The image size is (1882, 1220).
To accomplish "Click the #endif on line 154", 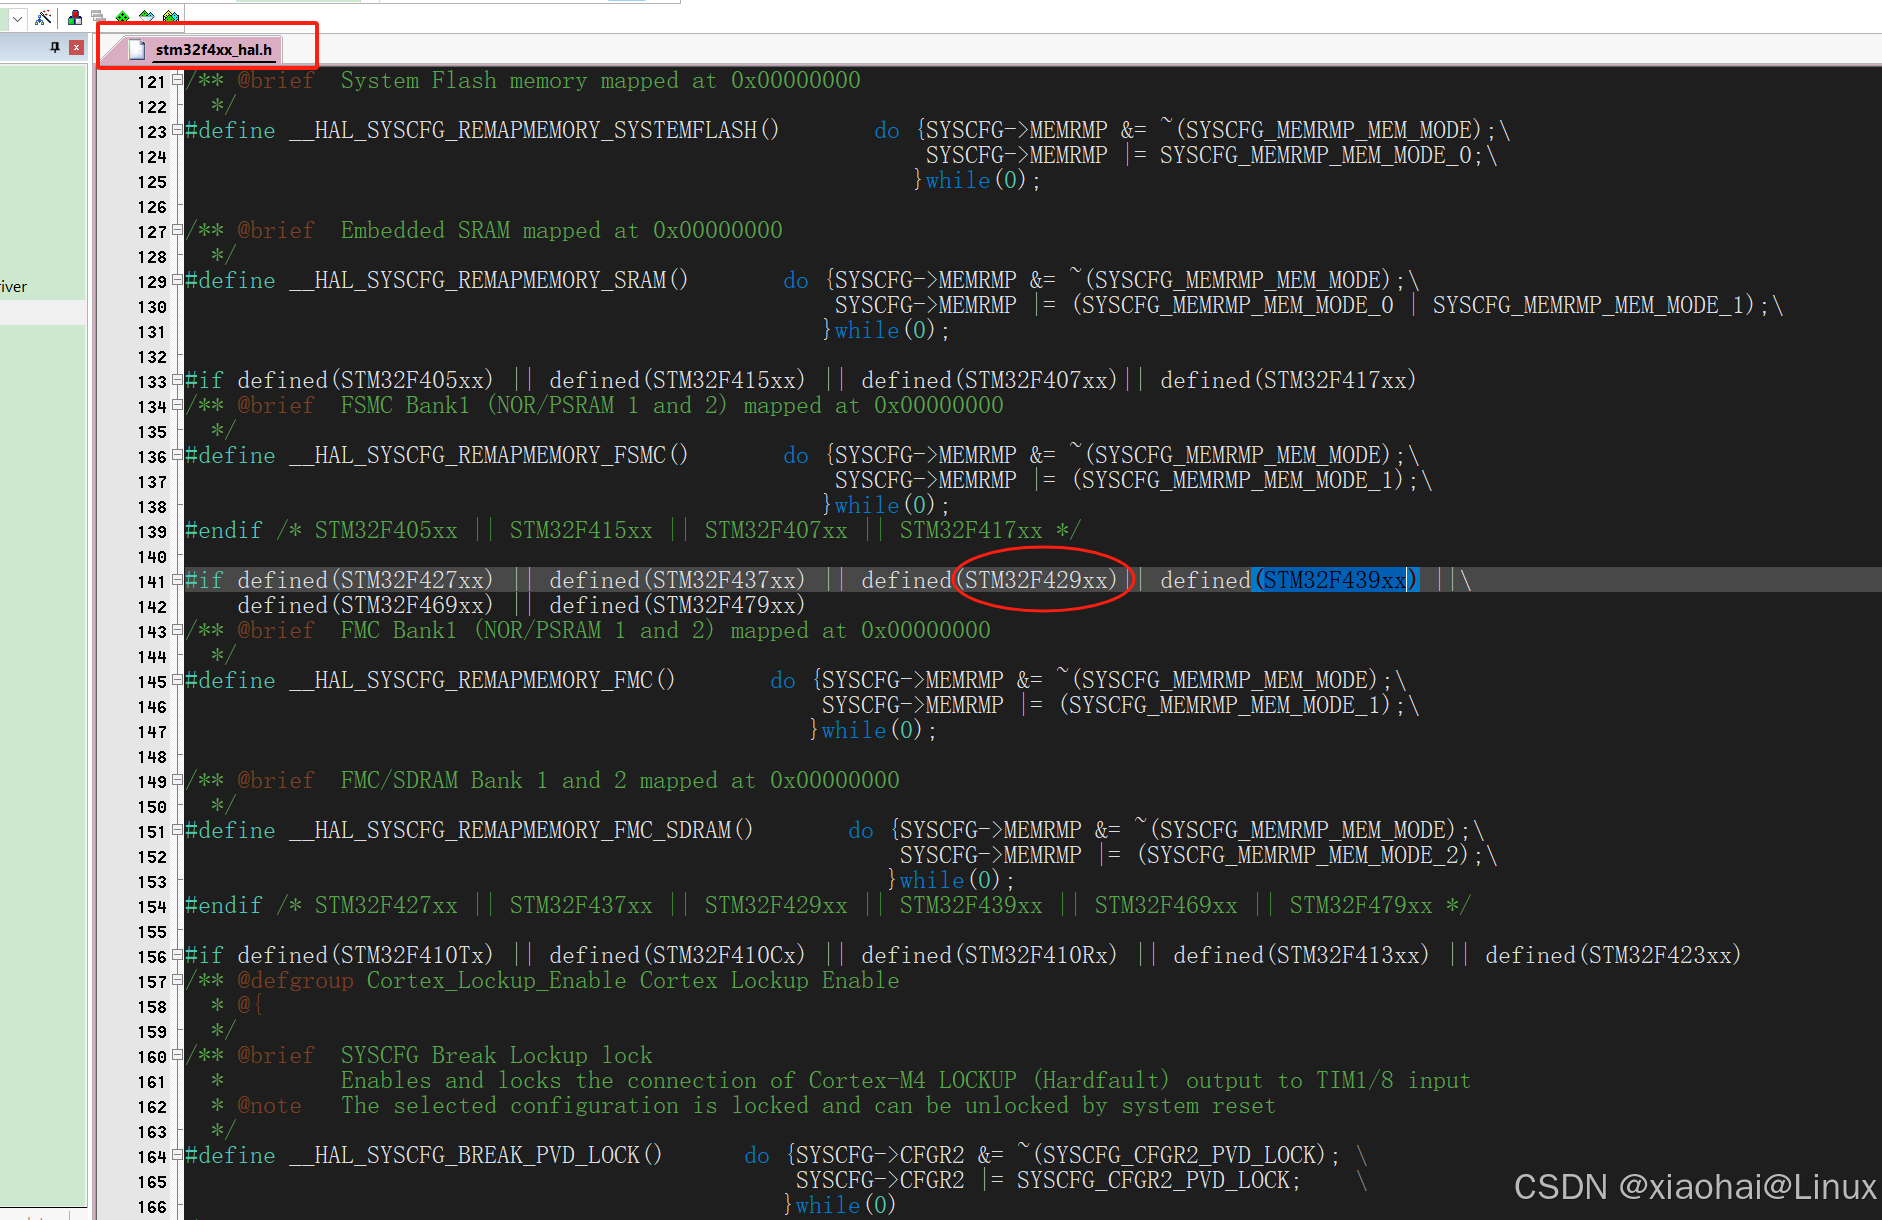I will tap(224, 905).
